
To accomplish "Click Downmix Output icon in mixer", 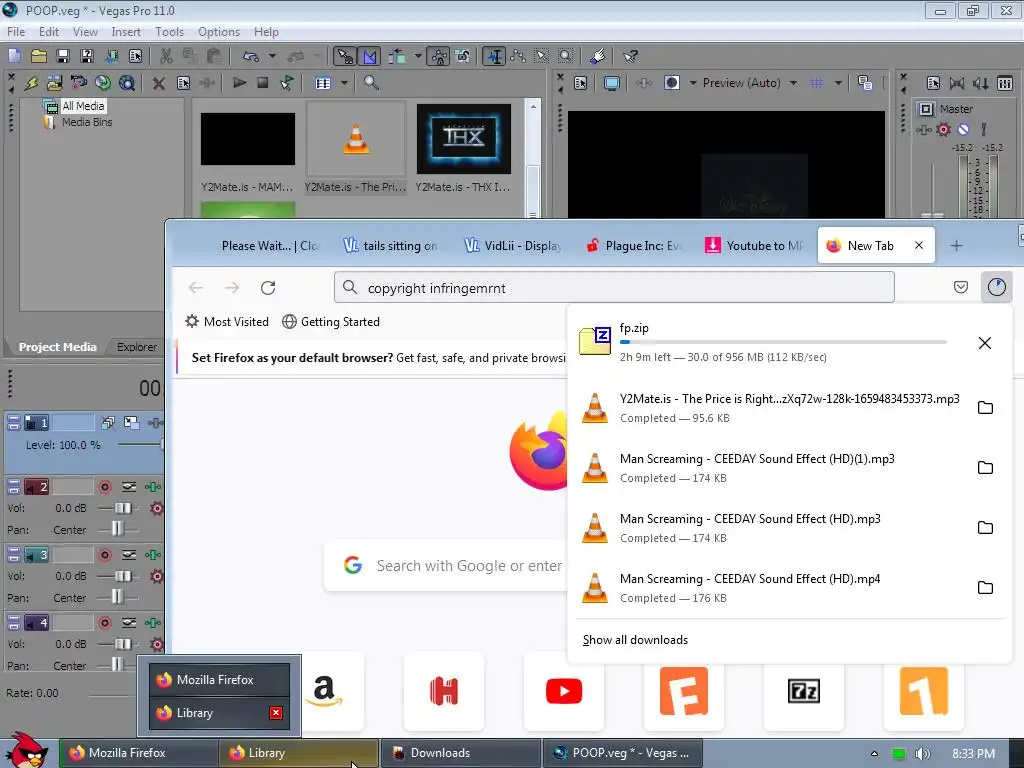I will point(957,83).
